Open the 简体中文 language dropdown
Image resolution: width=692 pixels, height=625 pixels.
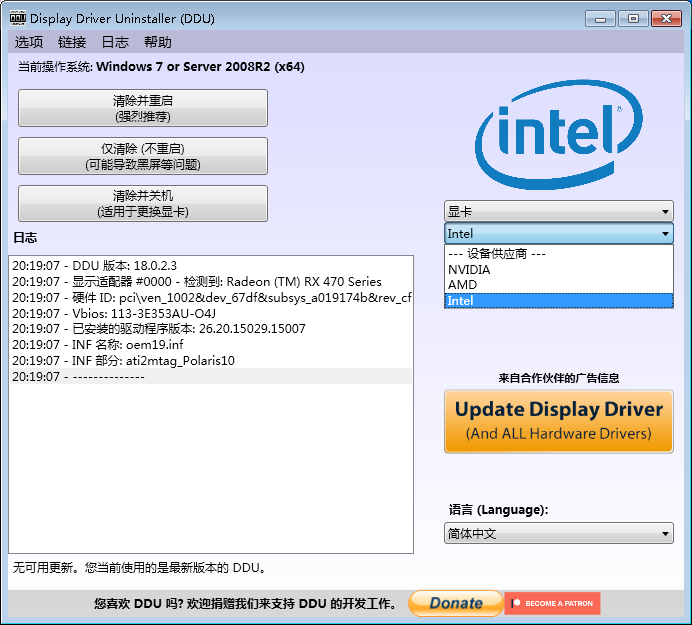pyautogui.click(x=558, y=533)
